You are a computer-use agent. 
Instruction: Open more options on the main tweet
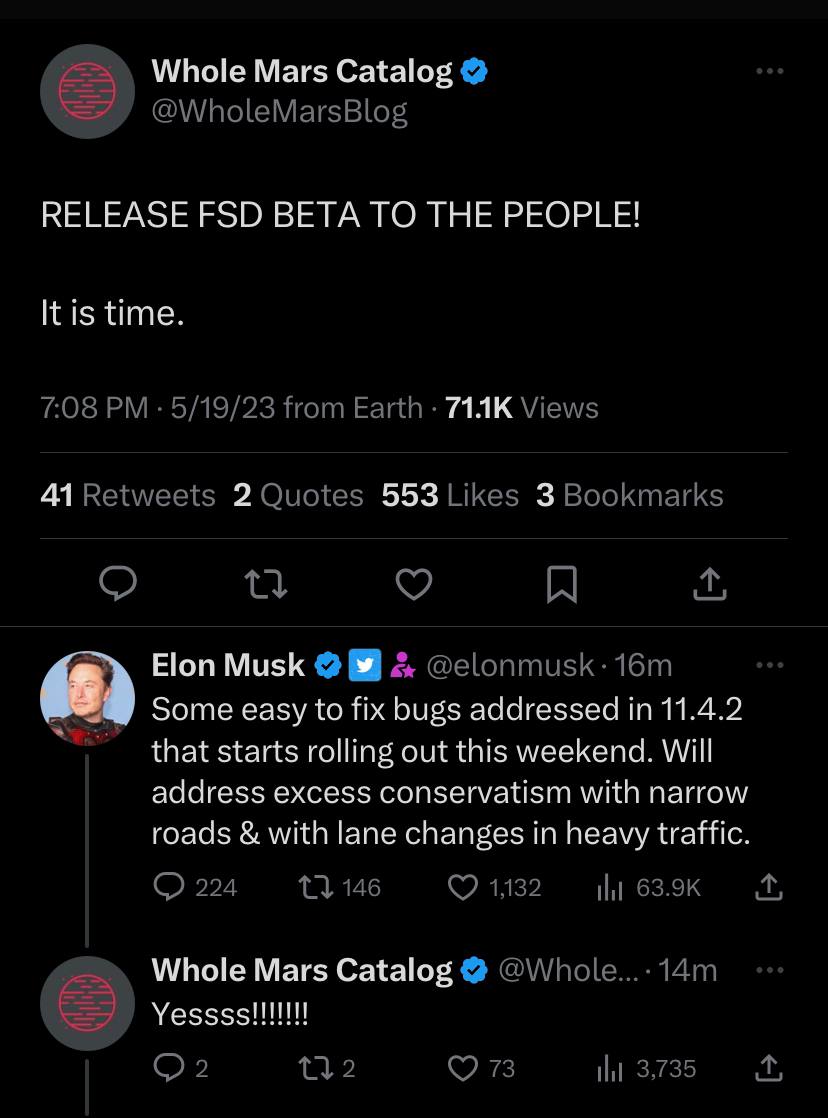pos(770,71)
